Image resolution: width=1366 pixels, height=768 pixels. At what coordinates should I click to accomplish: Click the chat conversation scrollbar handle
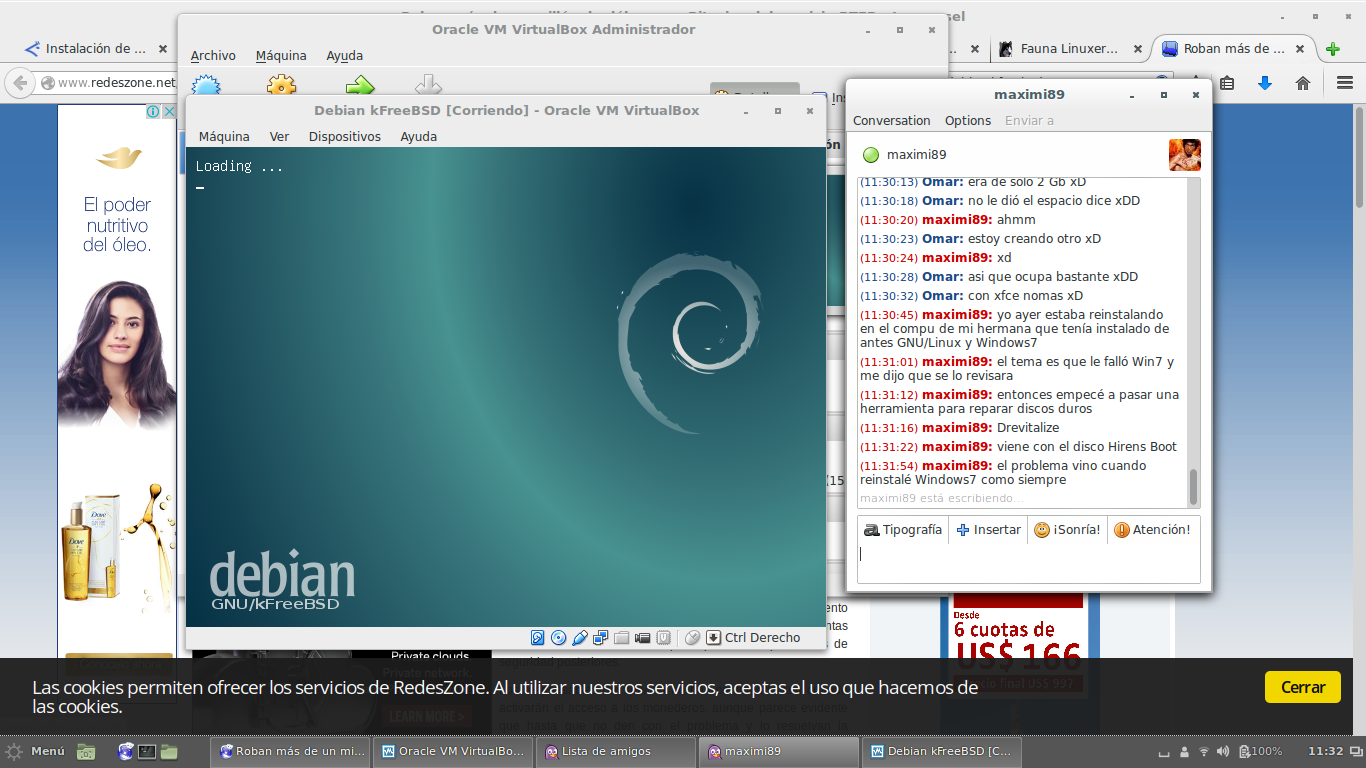click(1193, 487)
